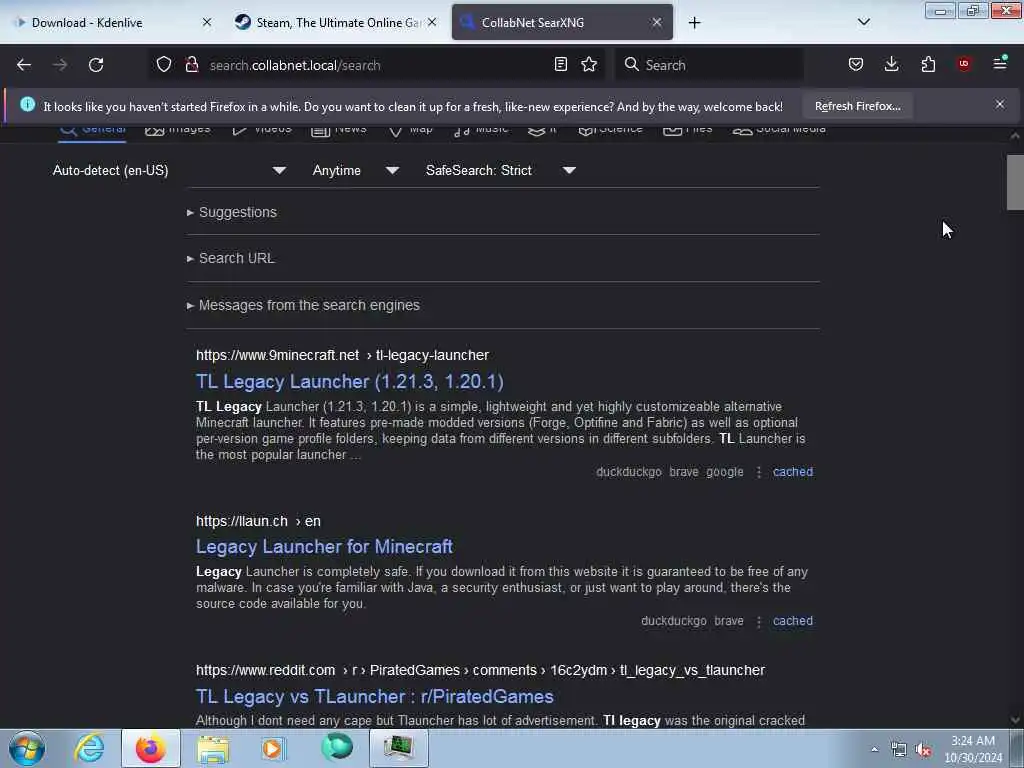Toggle reader view icon

point(560,64)
